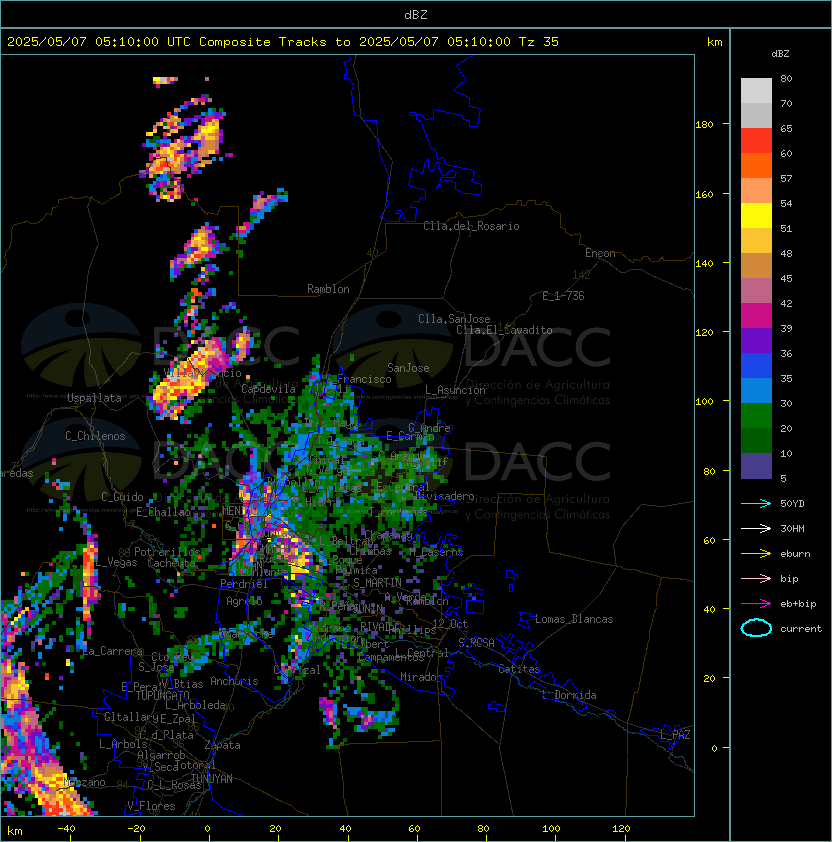The image size is (832, 842).
Task: Click the L_Dormida place label
Action: 569,695
